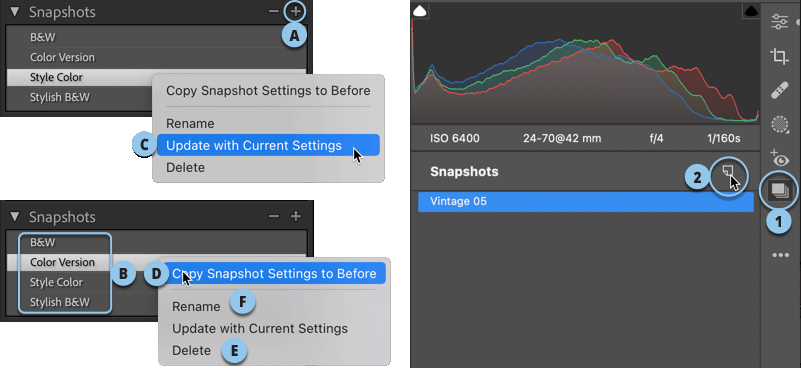Choose highlighted Copy Snapshot Settings to Before
Viewport: 801px width, 368px height.
[274, 273]
